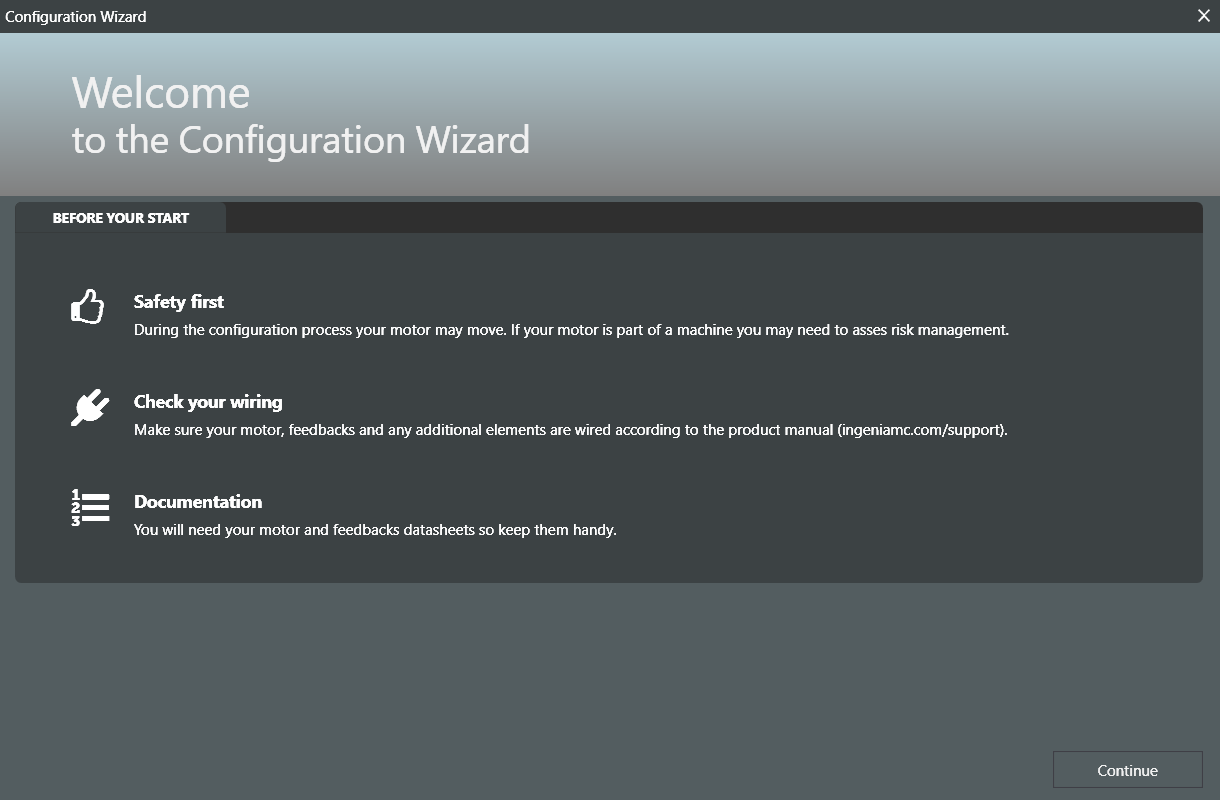Close the Configuration Wizard window

(1204, 16)
